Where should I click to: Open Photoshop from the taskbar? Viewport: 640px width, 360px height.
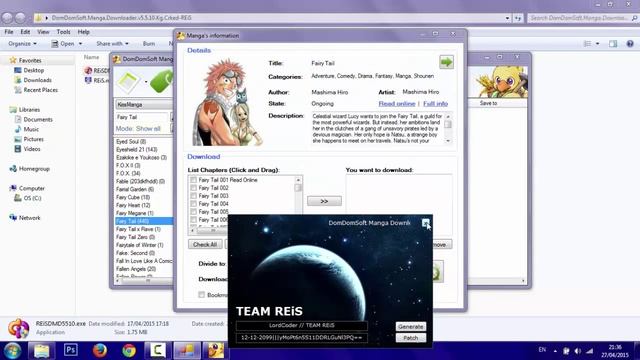coord(71,350)
